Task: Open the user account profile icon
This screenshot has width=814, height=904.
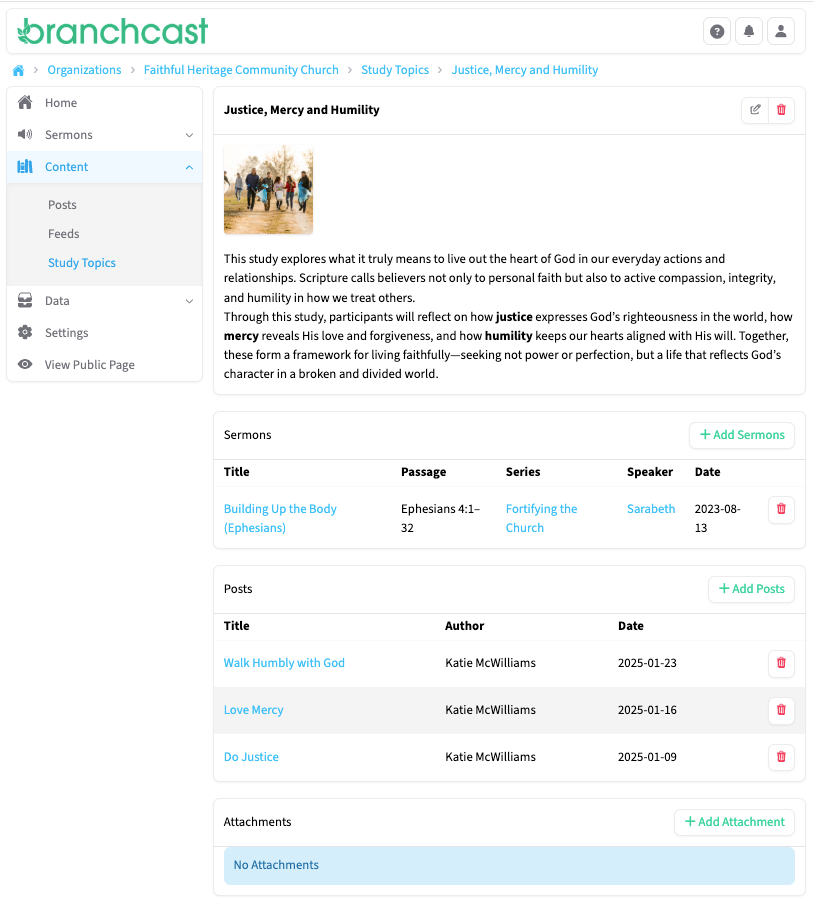Action: tap(781, 32)
